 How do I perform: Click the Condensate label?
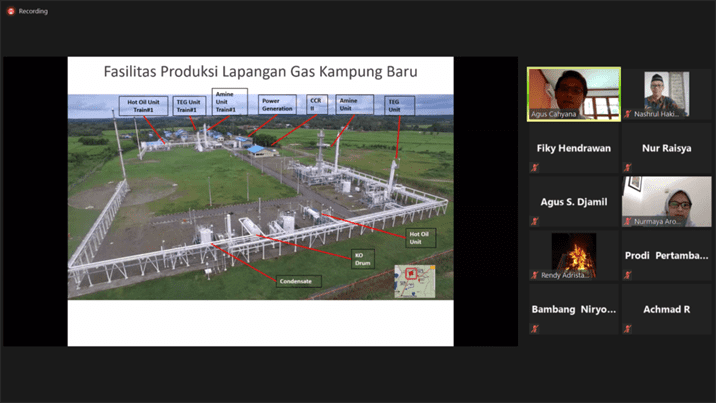pyautogui.click(x=299, y=281)
